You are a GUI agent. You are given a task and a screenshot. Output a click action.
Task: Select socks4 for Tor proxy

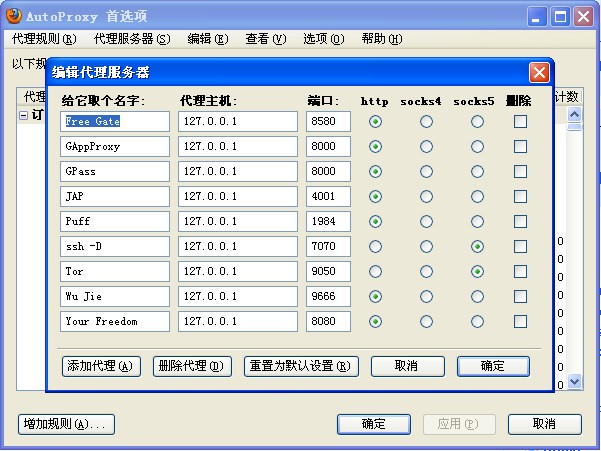click(x=426, y=271)
